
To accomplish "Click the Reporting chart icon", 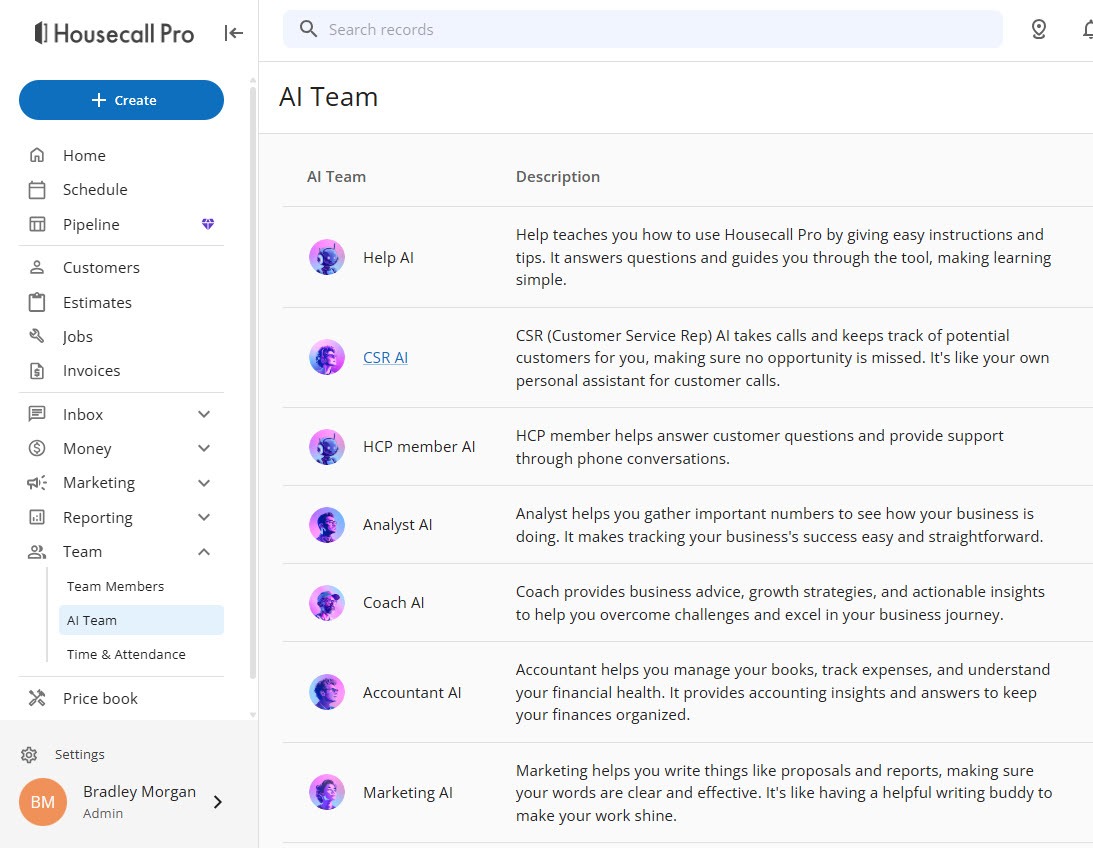I will (37, 517).
